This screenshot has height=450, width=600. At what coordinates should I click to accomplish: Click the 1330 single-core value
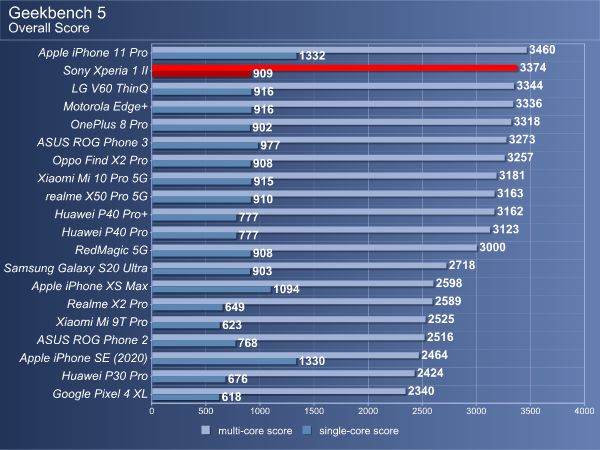(x=312, y=362)
